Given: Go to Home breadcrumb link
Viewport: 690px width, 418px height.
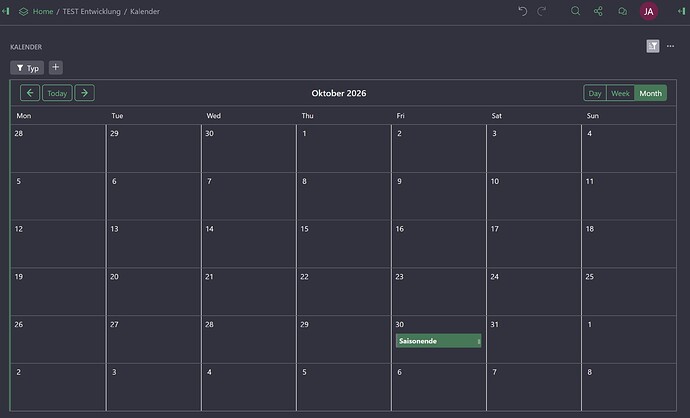Looking at the screenshot, I should point(43,11).
